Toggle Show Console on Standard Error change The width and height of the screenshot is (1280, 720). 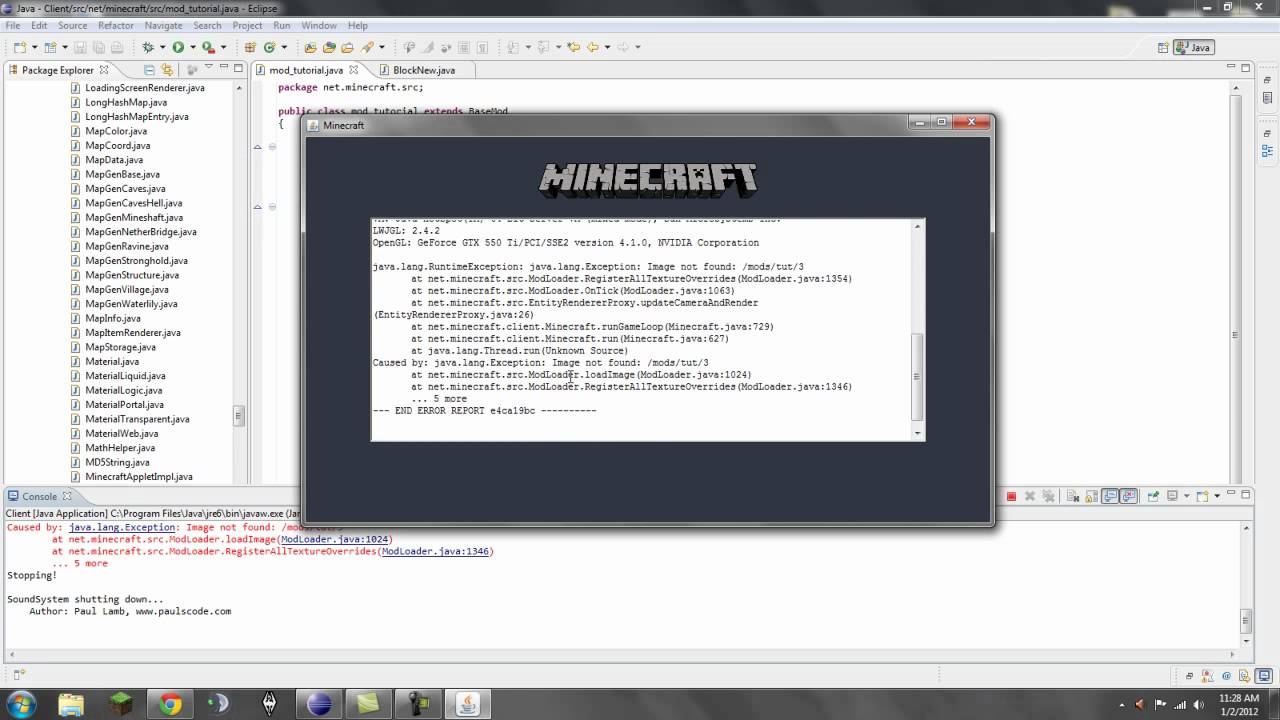[x=1130, y=496]
